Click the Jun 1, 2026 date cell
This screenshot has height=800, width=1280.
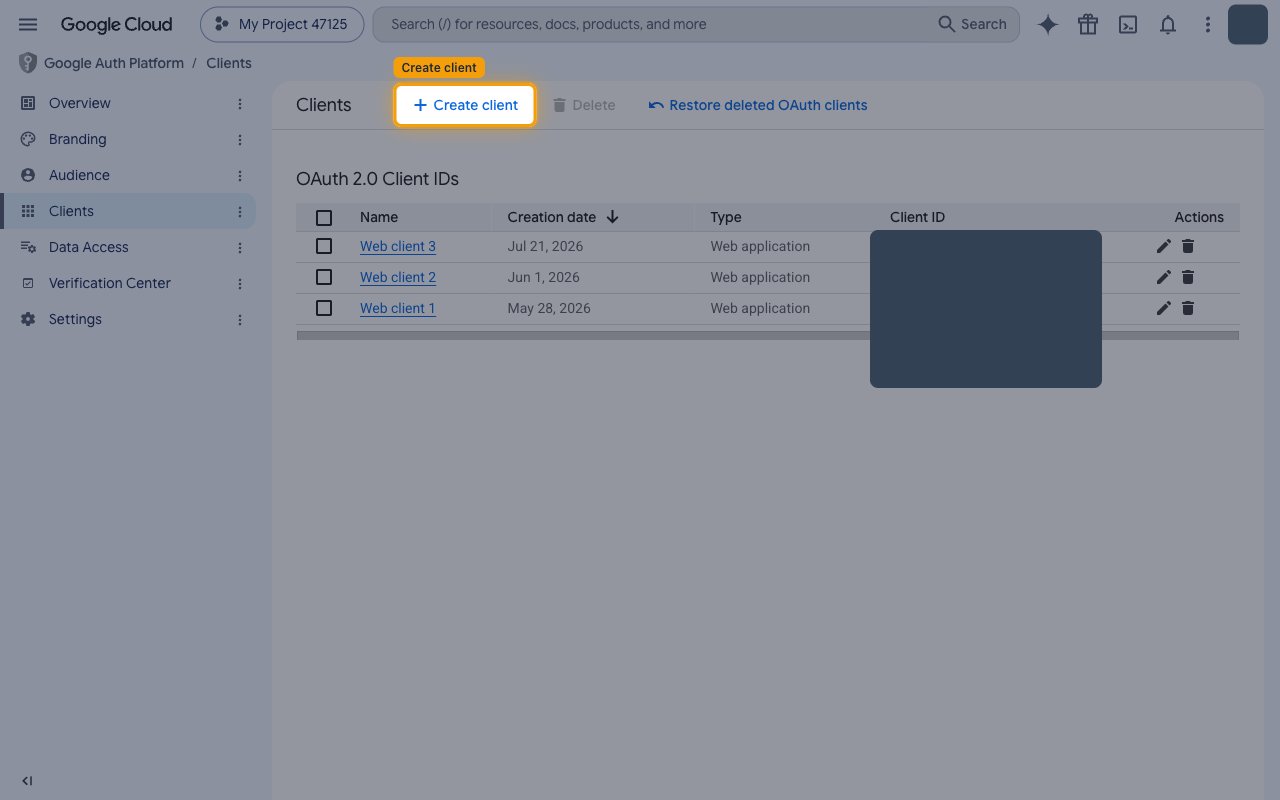(x=543, y=277)
